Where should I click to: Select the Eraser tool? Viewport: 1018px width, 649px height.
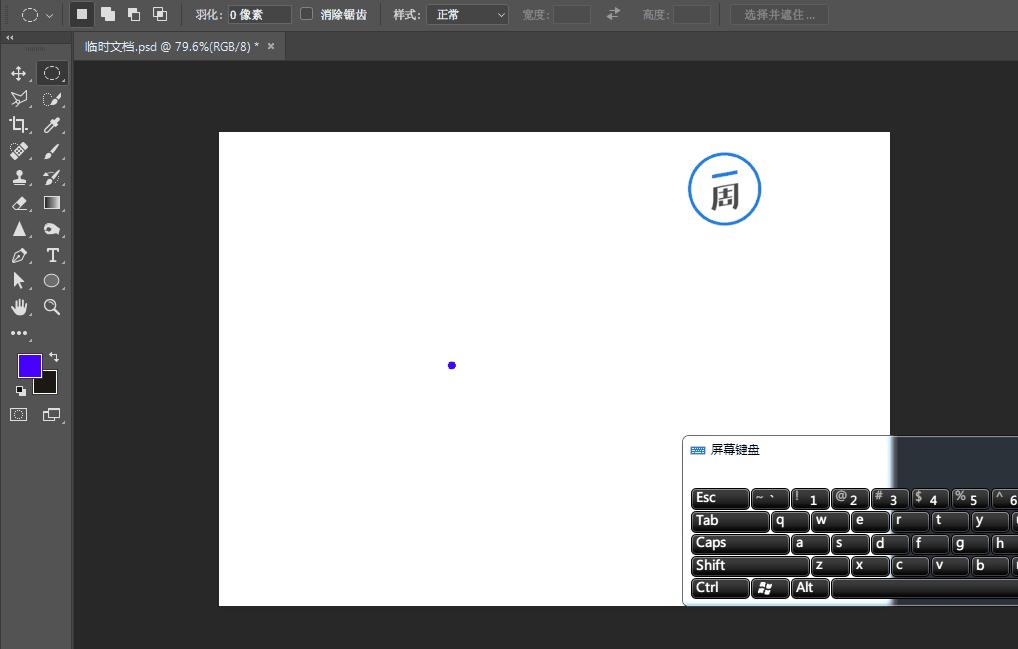tap(18, 203)
